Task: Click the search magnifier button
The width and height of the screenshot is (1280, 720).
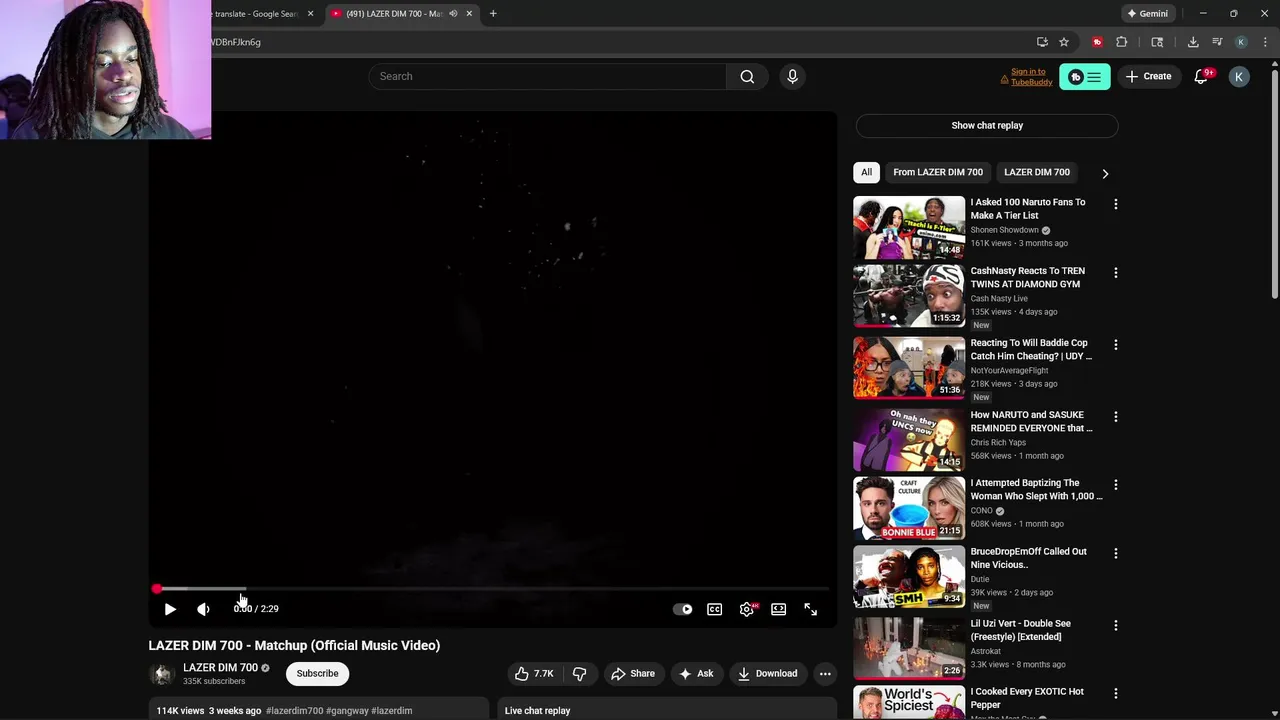Action: pyautogui.click(x=747, y=76)
